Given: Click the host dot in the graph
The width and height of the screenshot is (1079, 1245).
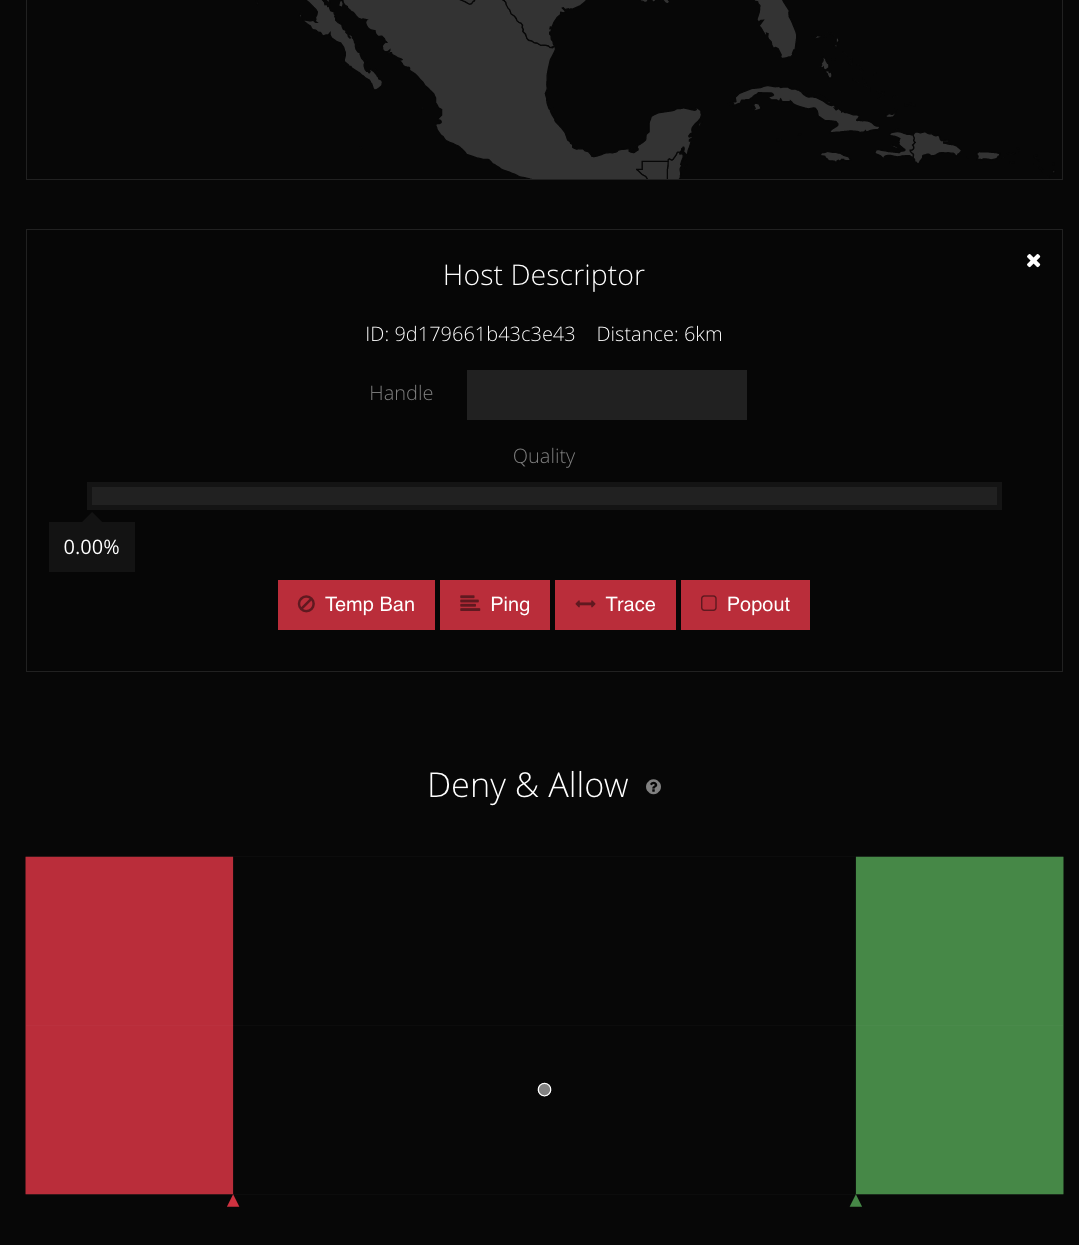Looking at the screenshot, I should pyautogui.click(x=544, y=1089).
